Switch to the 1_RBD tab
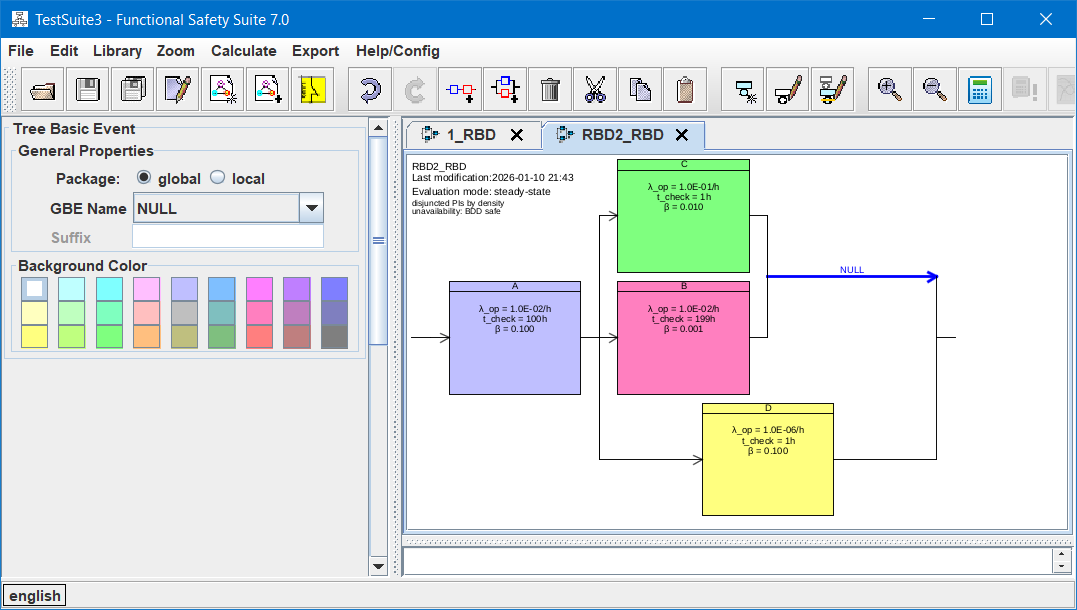1077x610 pixels. tap(471, 135)
